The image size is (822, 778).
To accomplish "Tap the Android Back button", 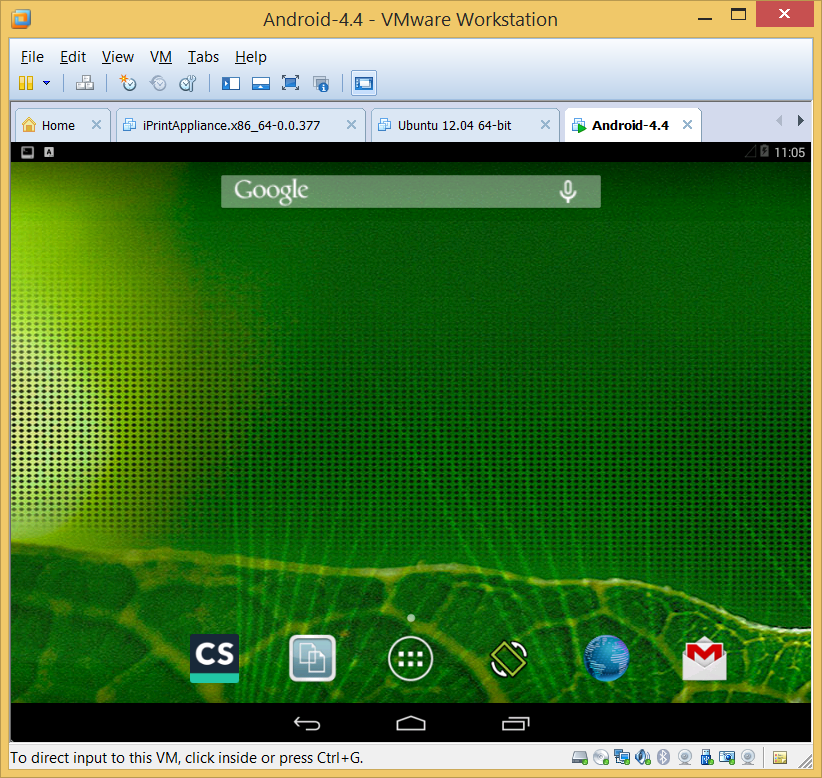I will [x=307, y=723].
